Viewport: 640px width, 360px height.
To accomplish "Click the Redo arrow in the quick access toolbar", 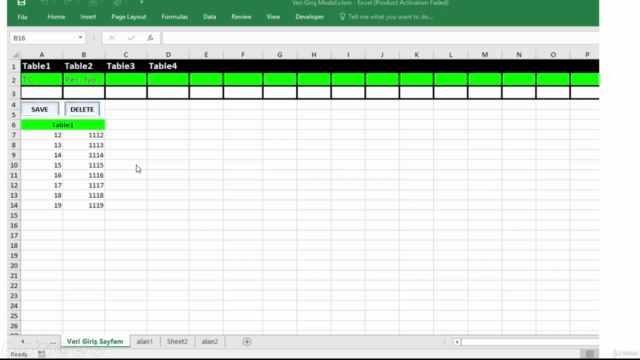I will (67, 2).
